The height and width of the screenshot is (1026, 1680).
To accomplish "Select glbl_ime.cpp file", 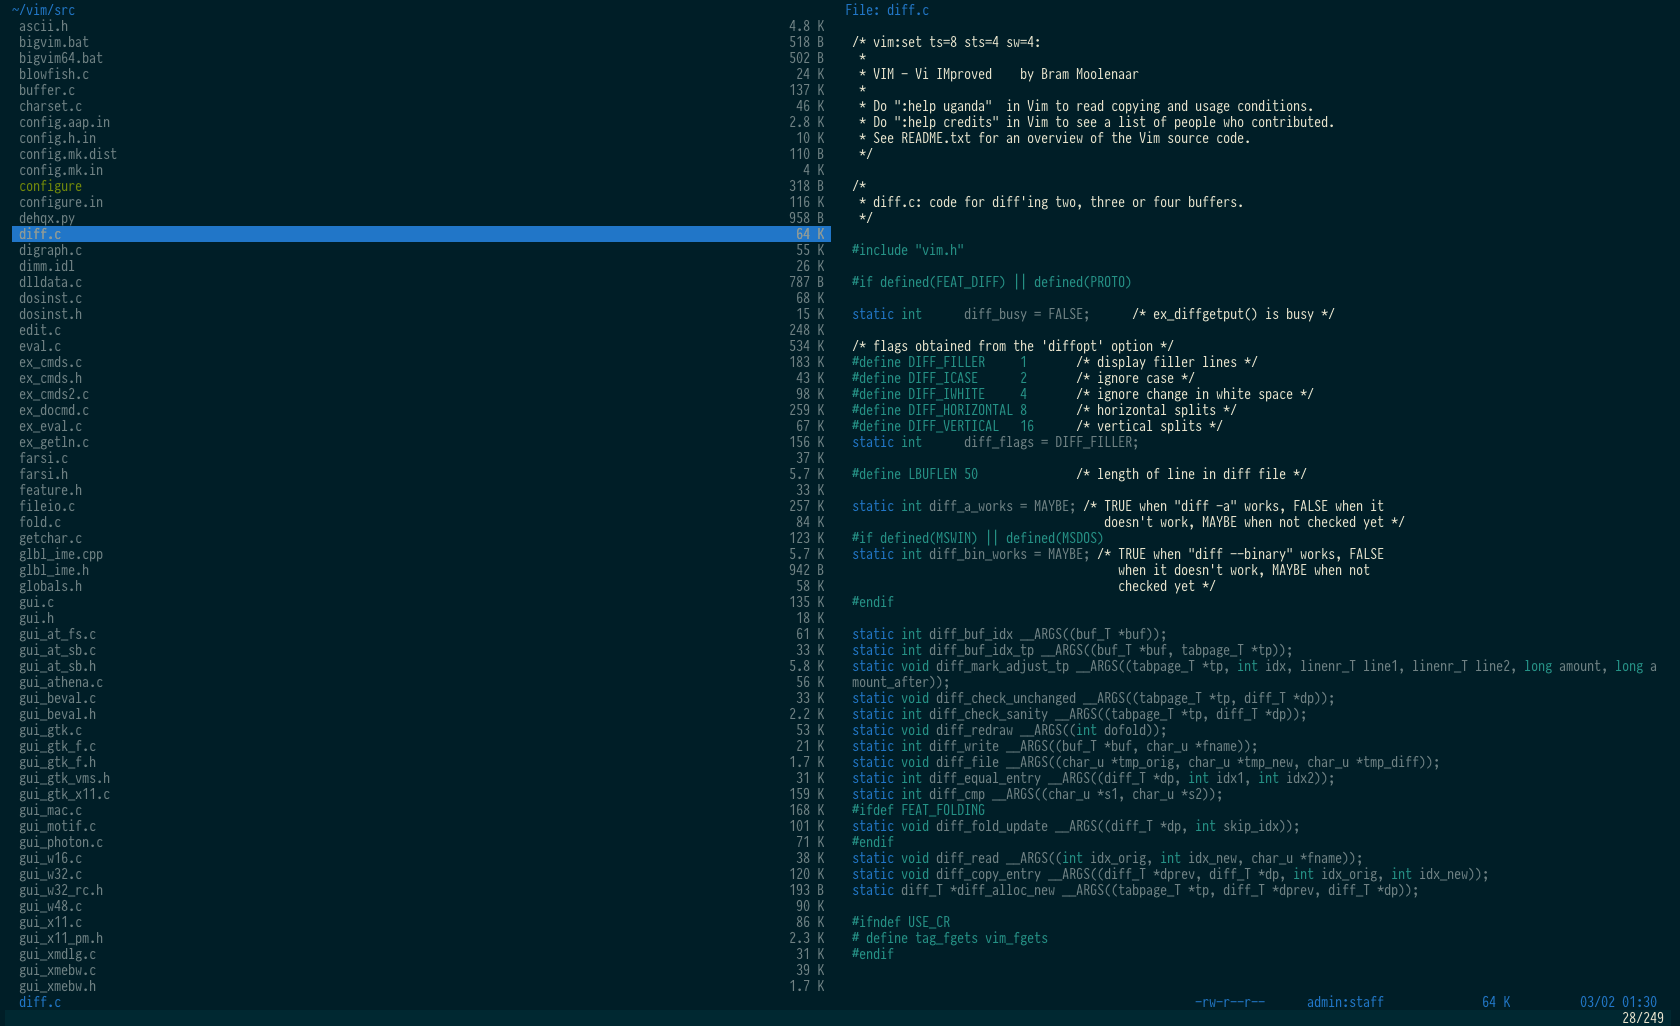I will coord(421,554).
